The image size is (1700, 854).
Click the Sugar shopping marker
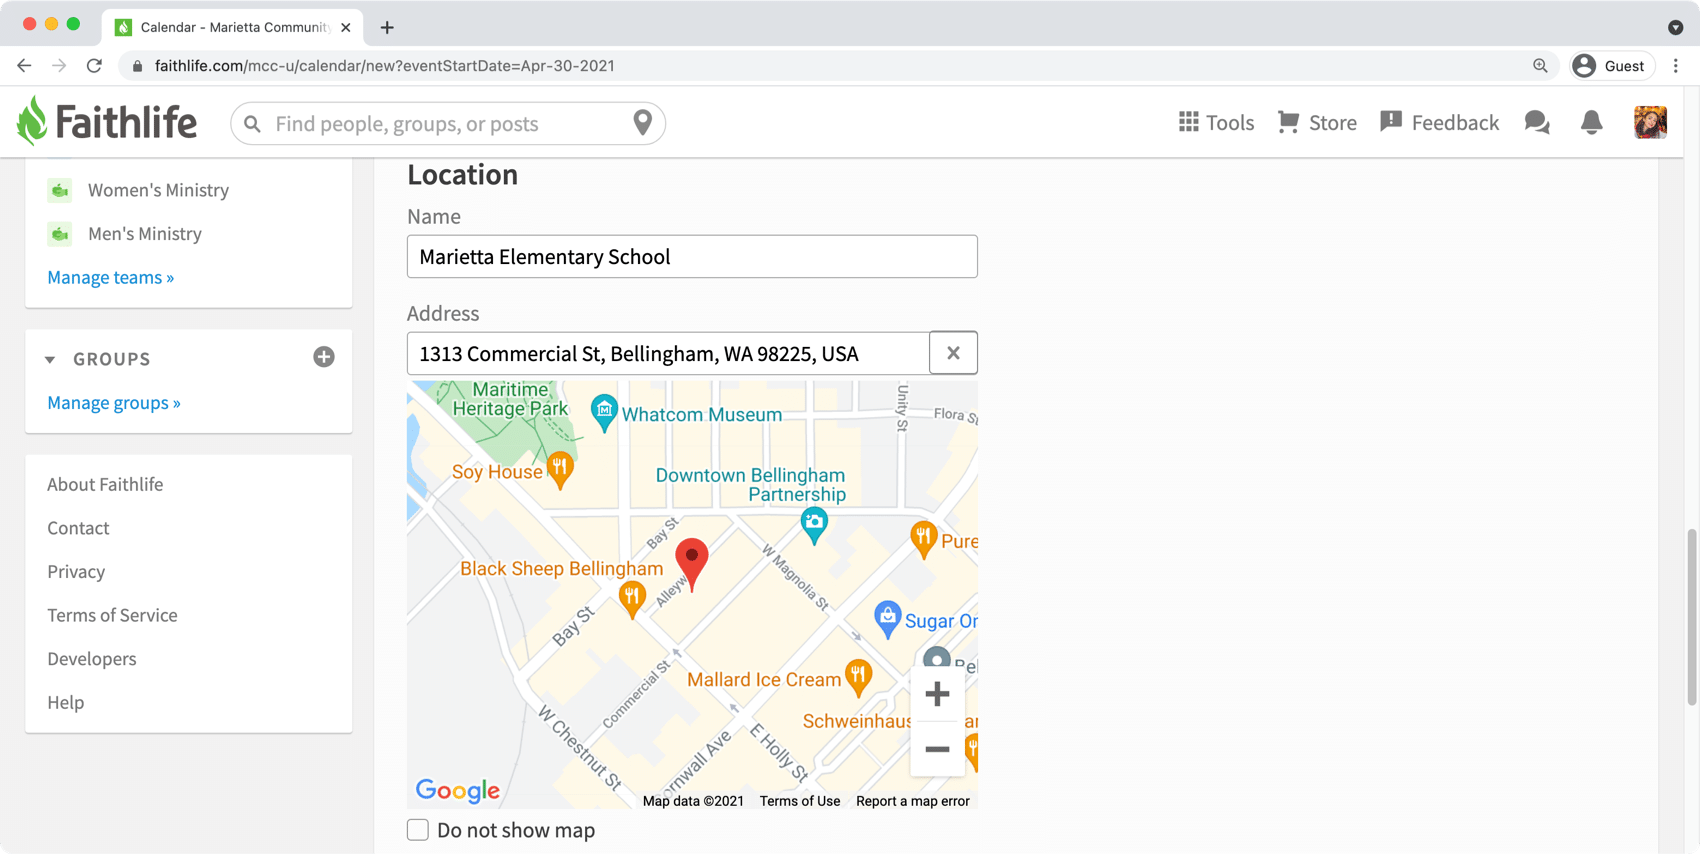click(x=887, y=619)
